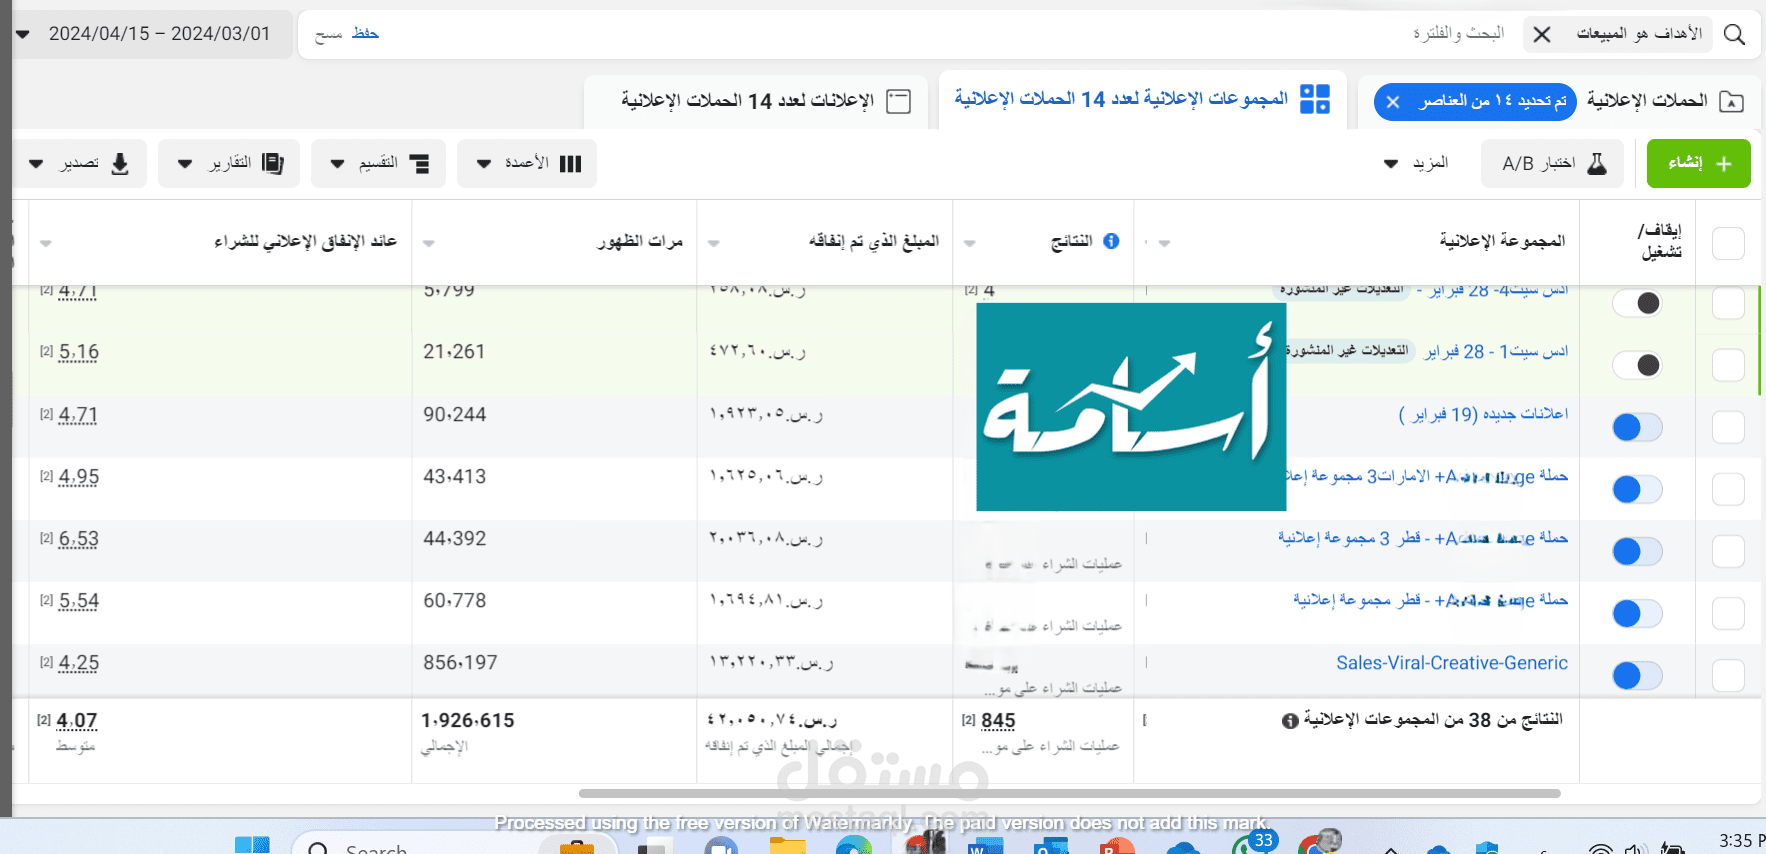Open عائد الإنفاق الإعلاني للشراء column arrow
This screenshot has width=1766, height=854.
pyautogui.click(x=45, y=243)
